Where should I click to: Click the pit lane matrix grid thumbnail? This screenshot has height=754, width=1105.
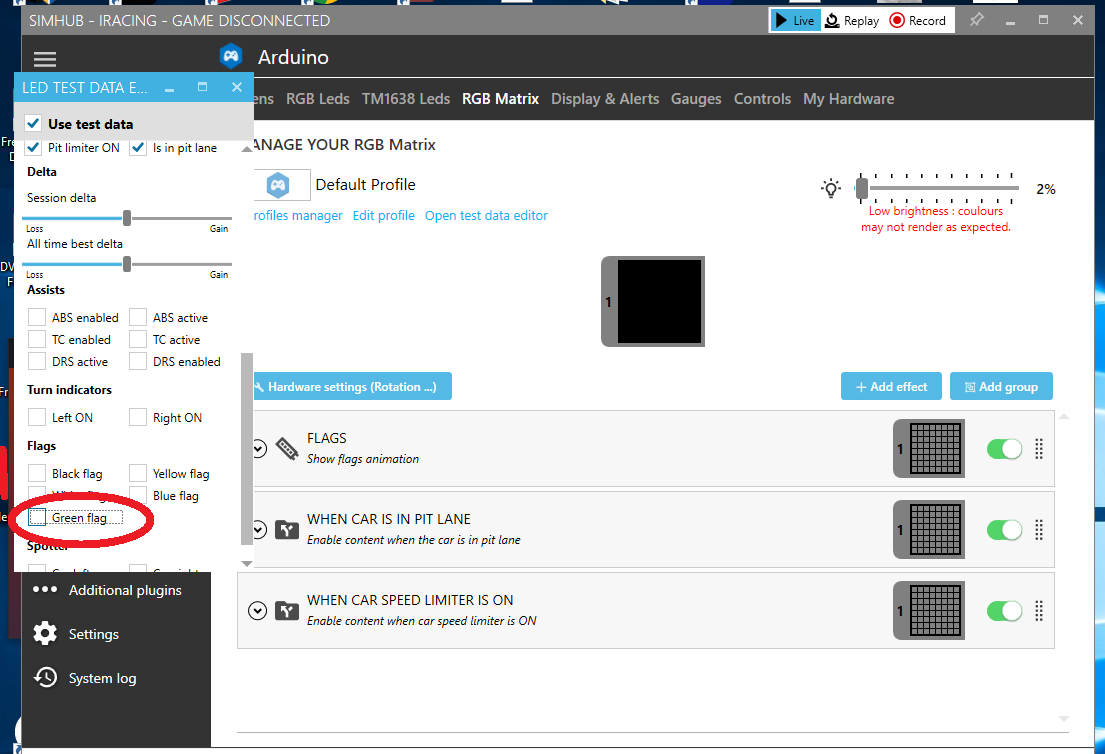tap(936, 529)
